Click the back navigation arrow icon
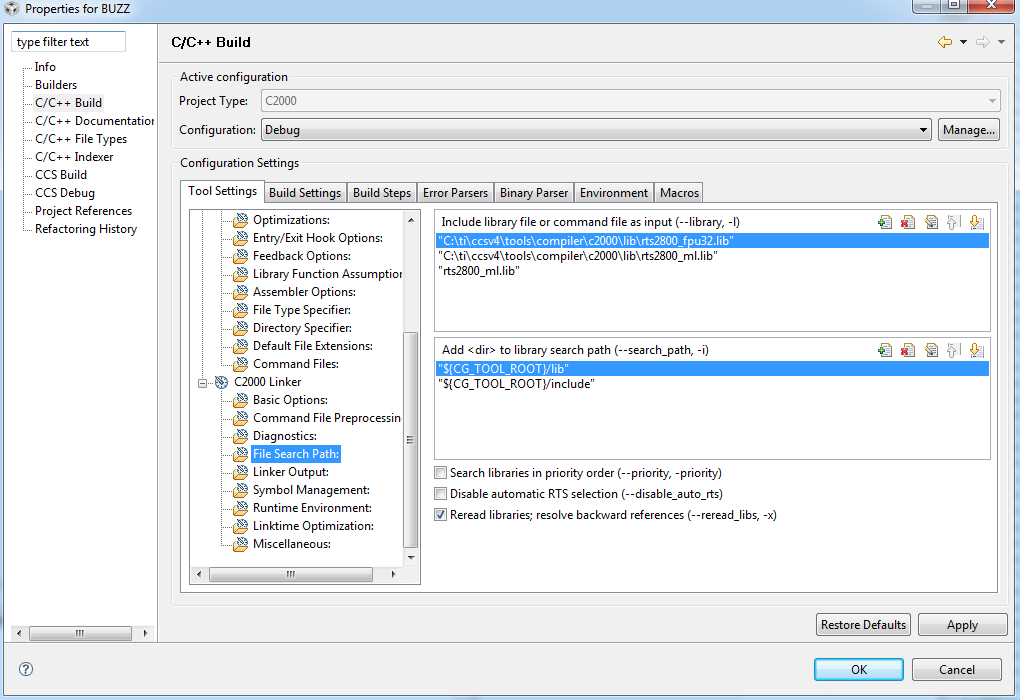1020x700 pixels. [x=945, y=42]
